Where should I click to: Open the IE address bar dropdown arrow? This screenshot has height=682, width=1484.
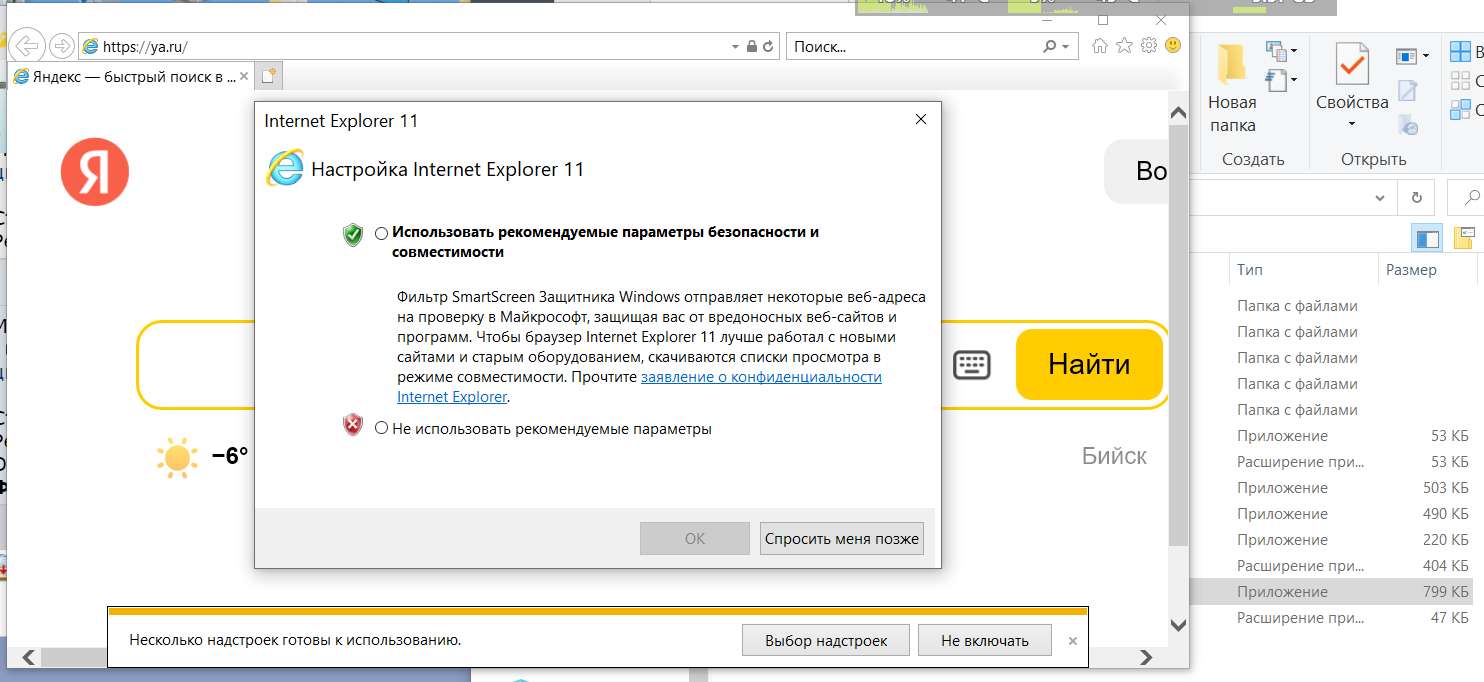pyautogui.click(x=736, y=46)
